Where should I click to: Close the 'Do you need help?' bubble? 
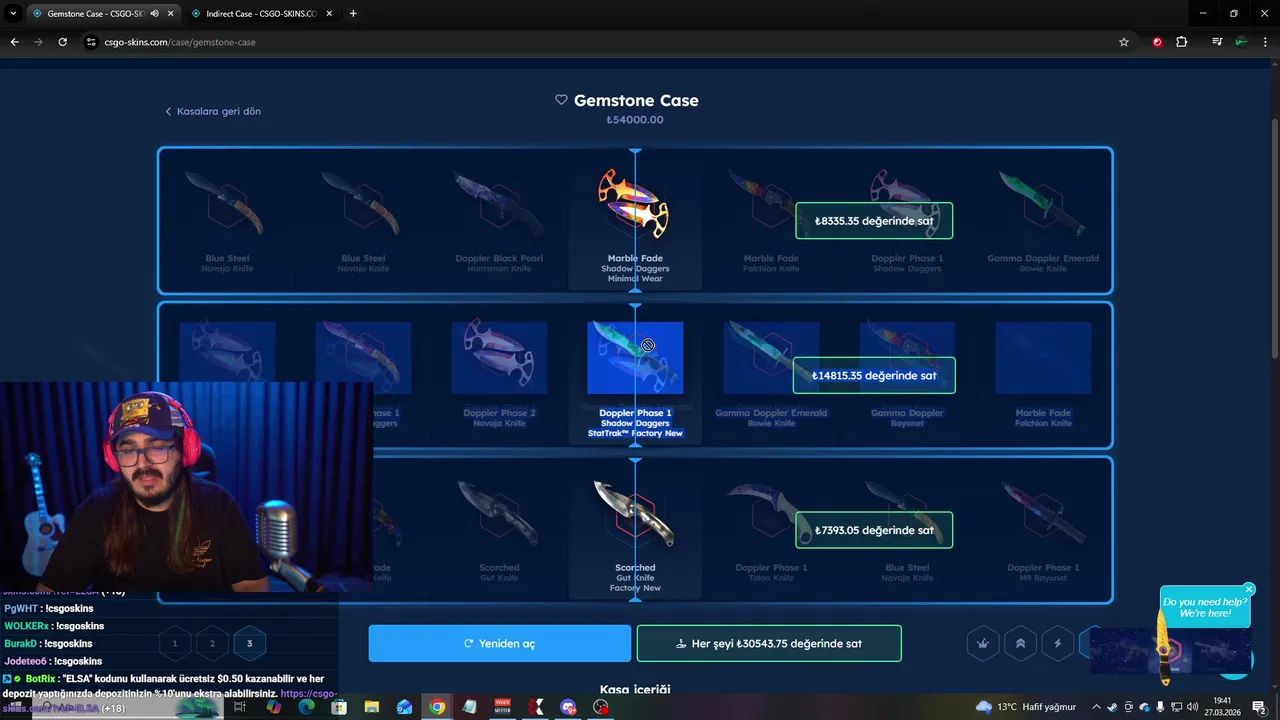(1249, 589)
